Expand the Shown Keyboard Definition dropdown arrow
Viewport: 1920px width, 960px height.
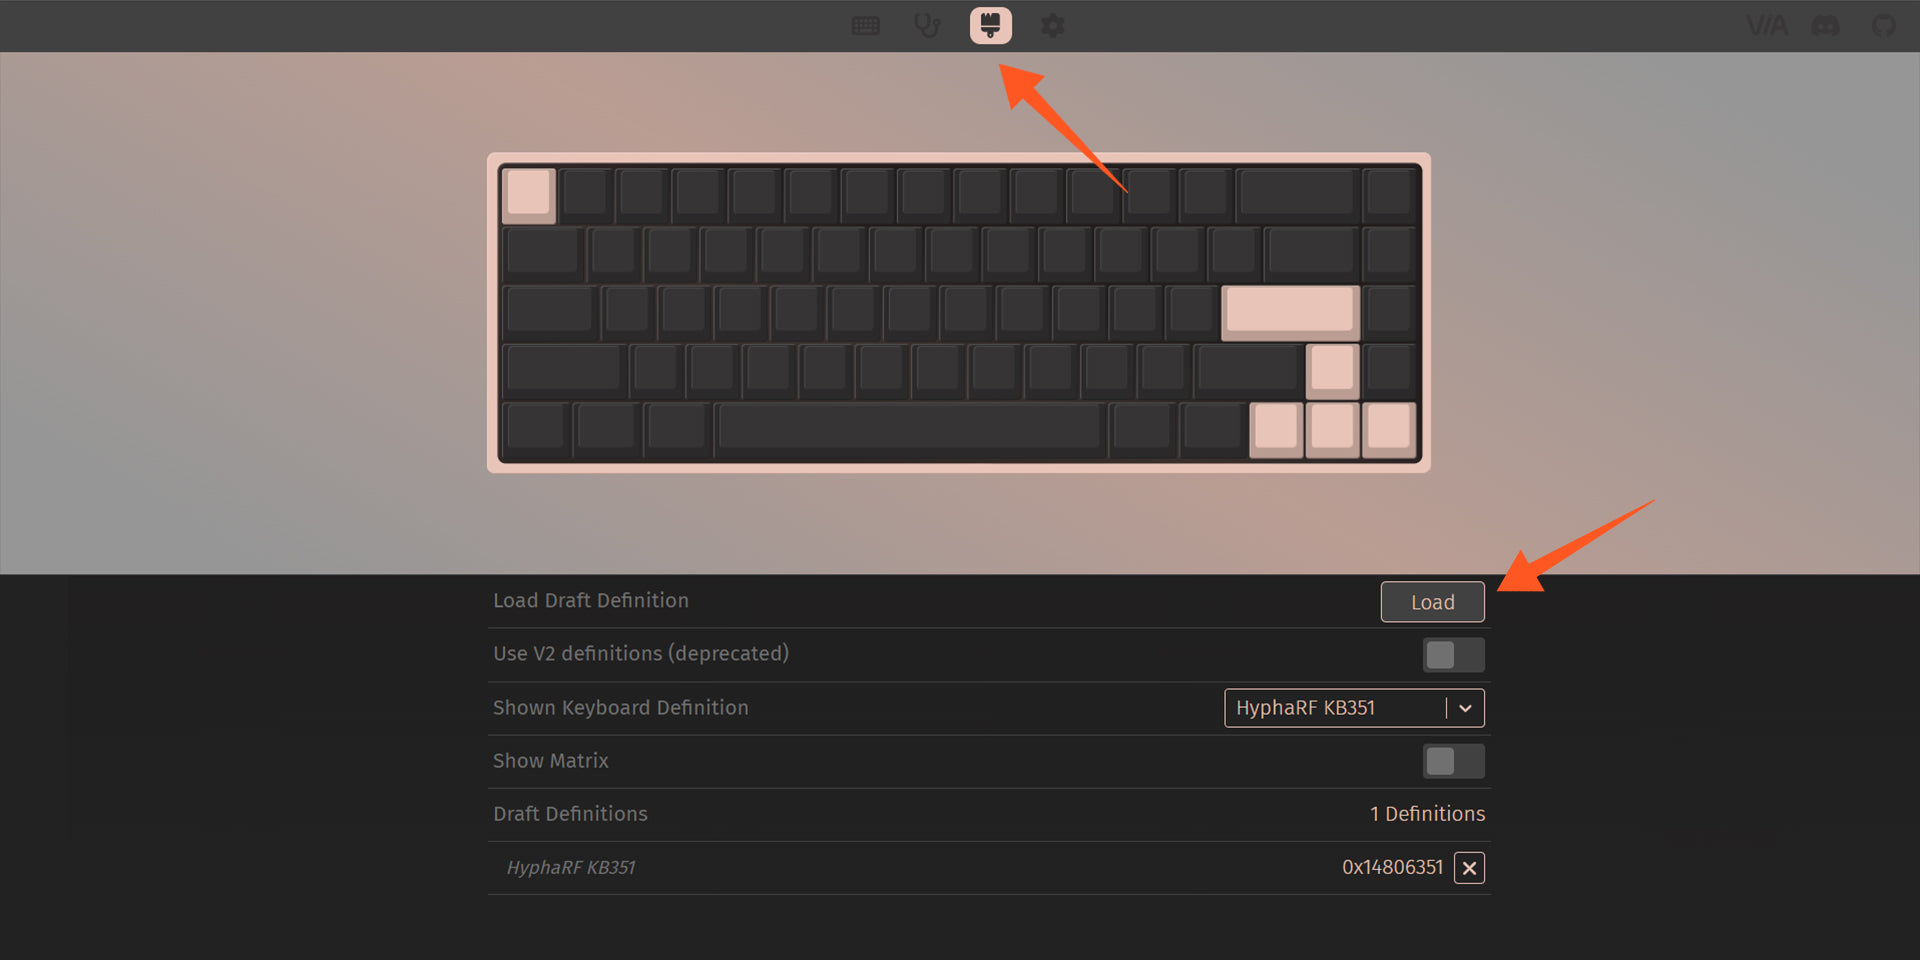click(x=1465, y=708)
